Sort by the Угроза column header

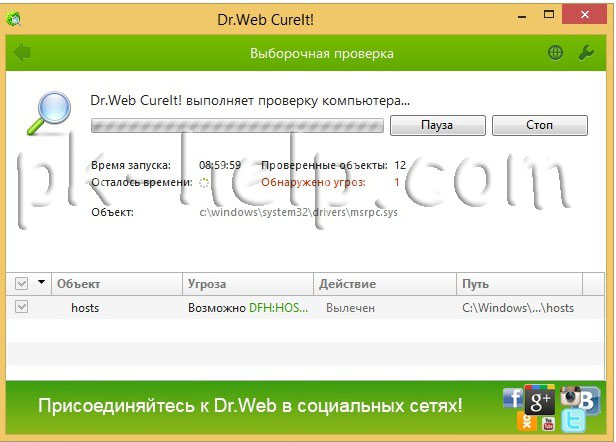[248, 284]
